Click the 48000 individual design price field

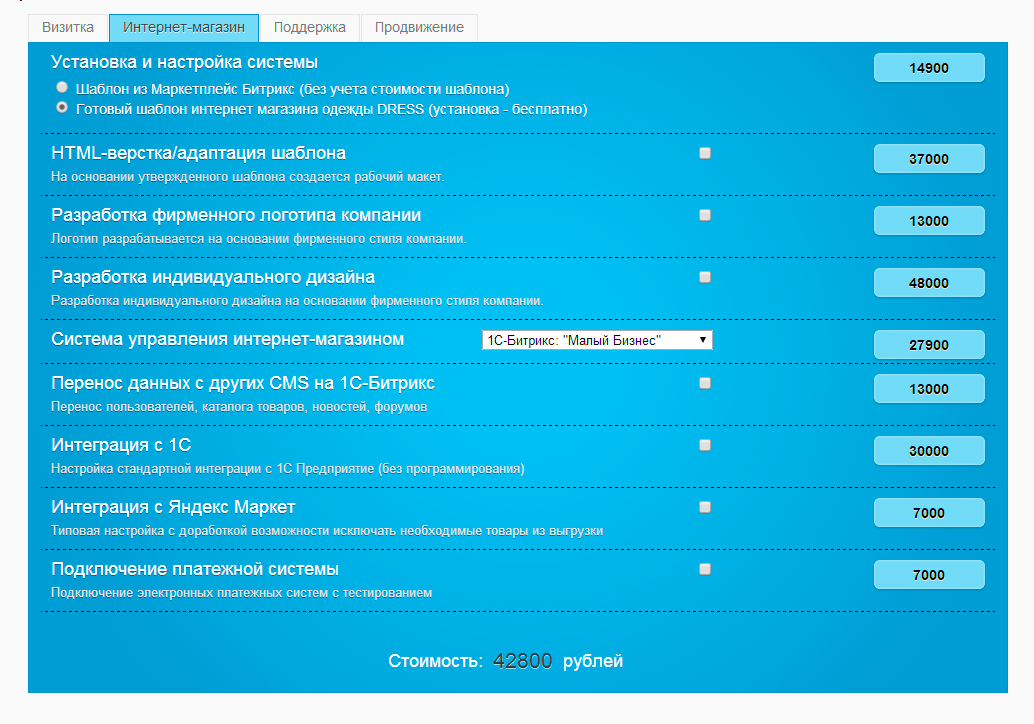pyautogui.click(x=929, y=283)
